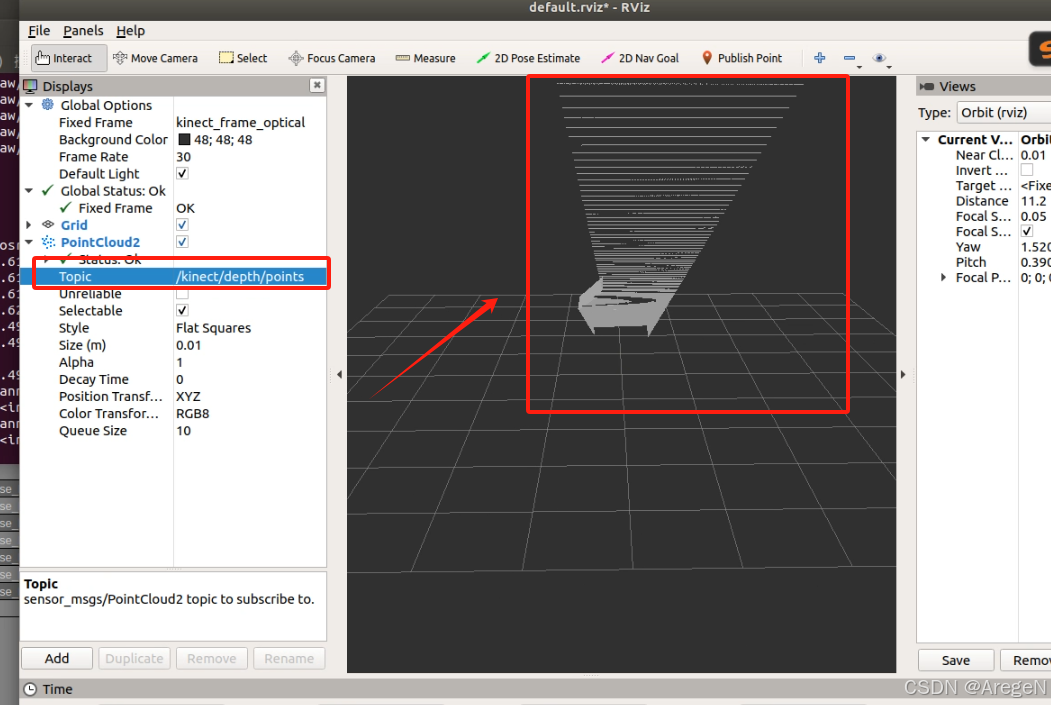The image size is (1051, 705).
Task: Activate the Focus Camera tool
Action: pos(332,58)
